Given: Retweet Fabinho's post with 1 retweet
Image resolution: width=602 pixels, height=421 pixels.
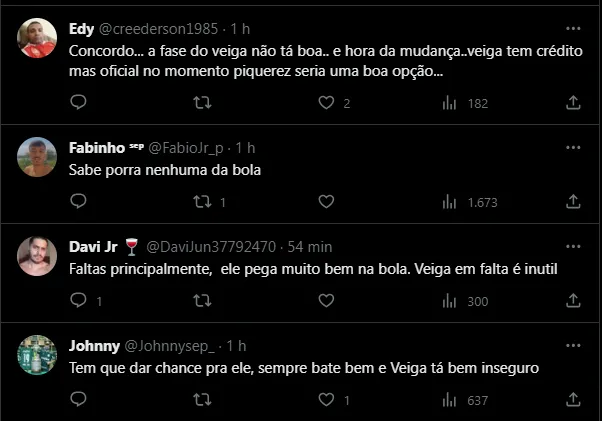Looking at the screenshot, I should click(x=201, y=202).
